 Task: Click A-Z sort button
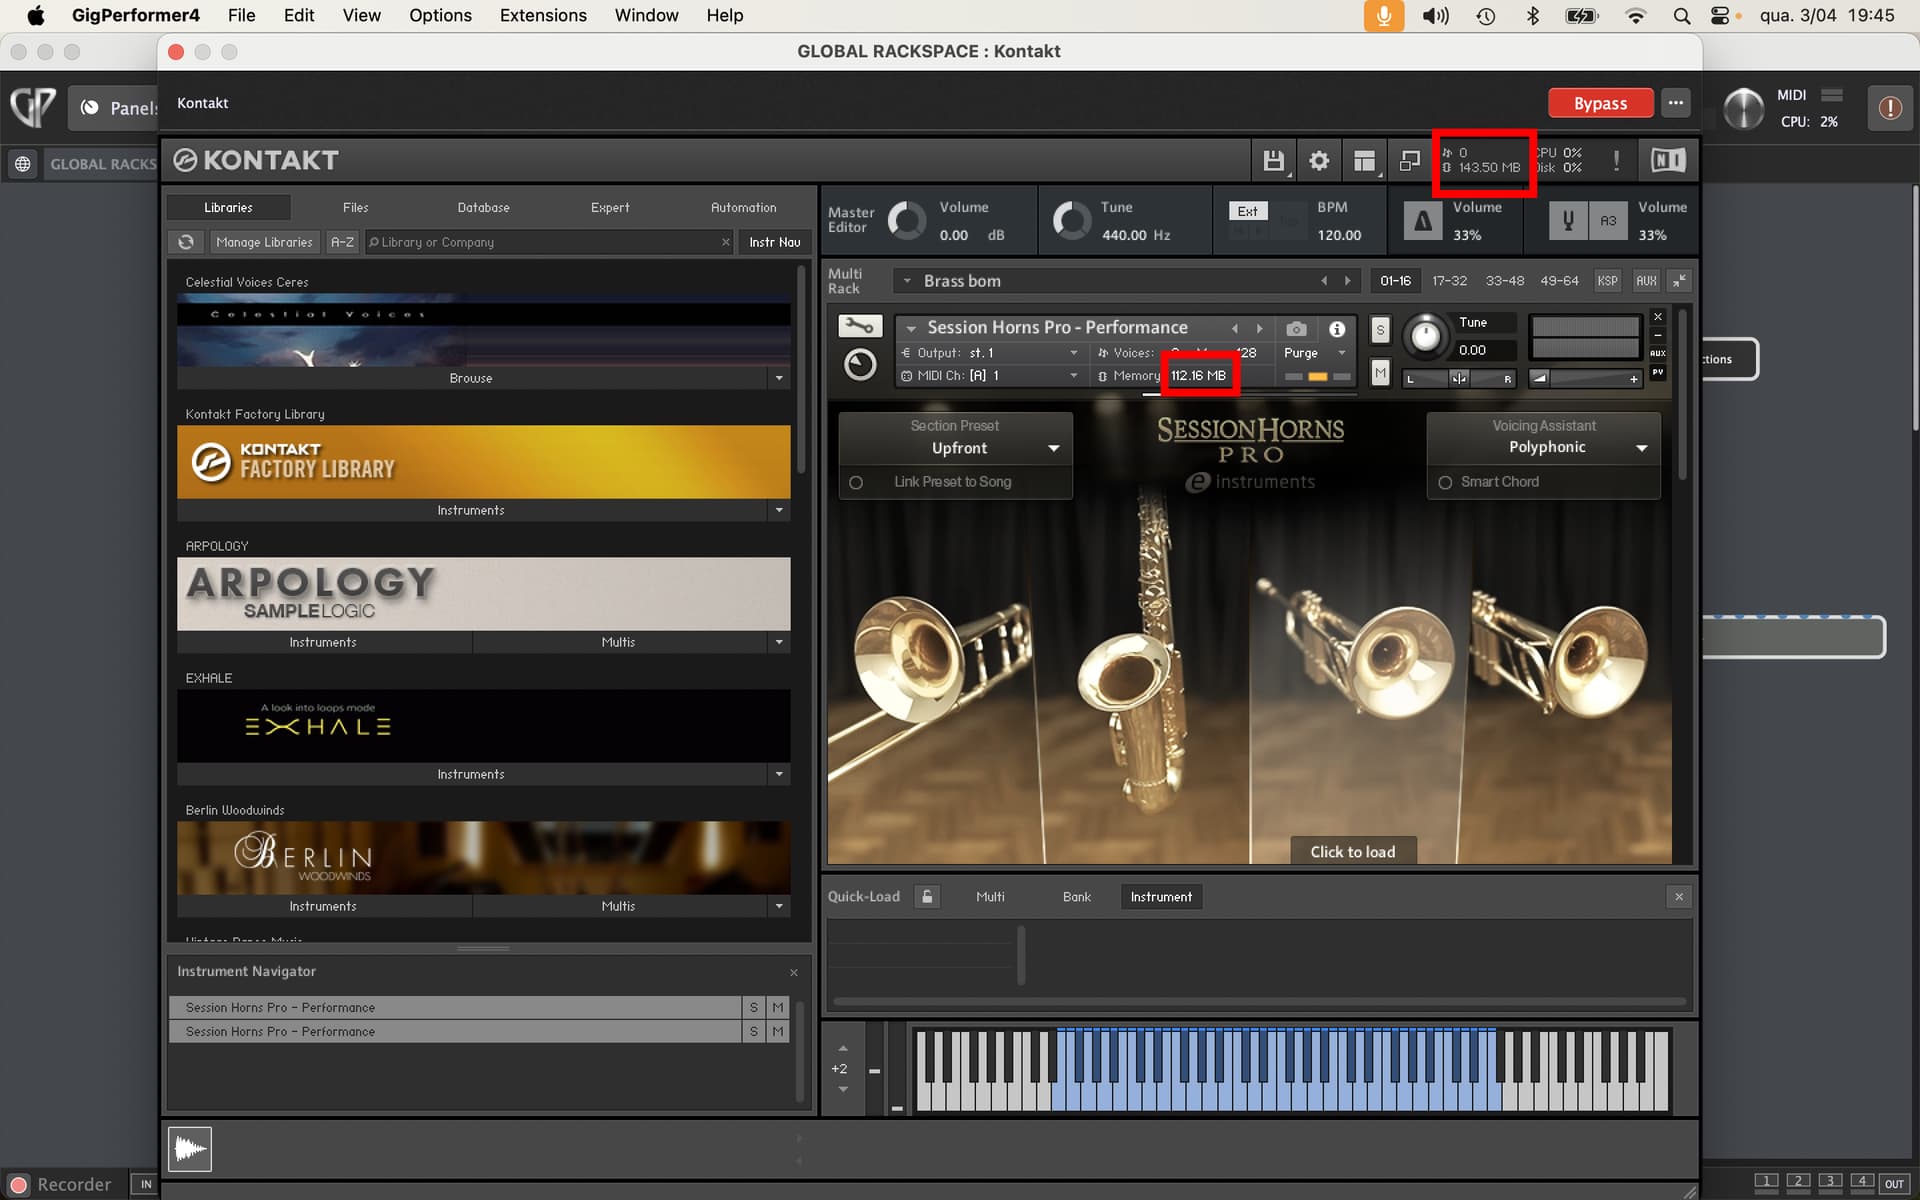tap(342, 242)
